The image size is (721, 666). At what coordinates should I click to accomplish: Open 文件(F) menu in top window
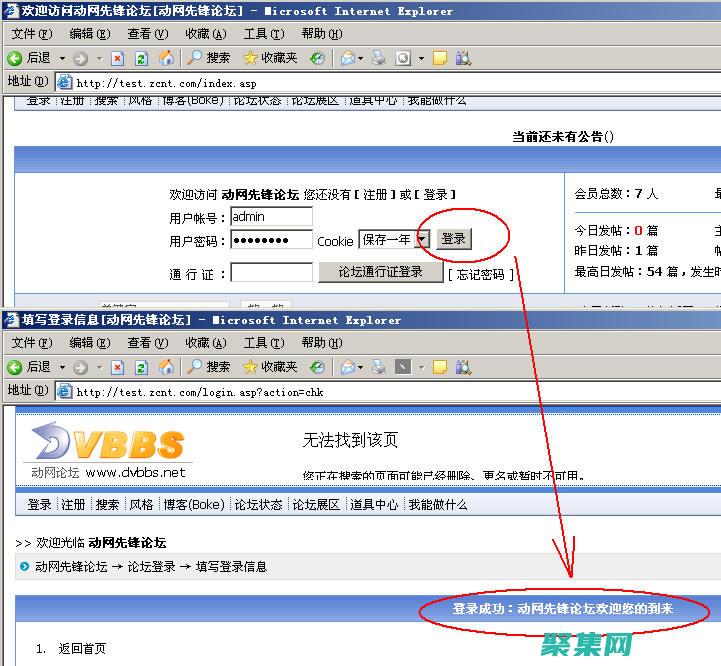[x=31, y=34]
